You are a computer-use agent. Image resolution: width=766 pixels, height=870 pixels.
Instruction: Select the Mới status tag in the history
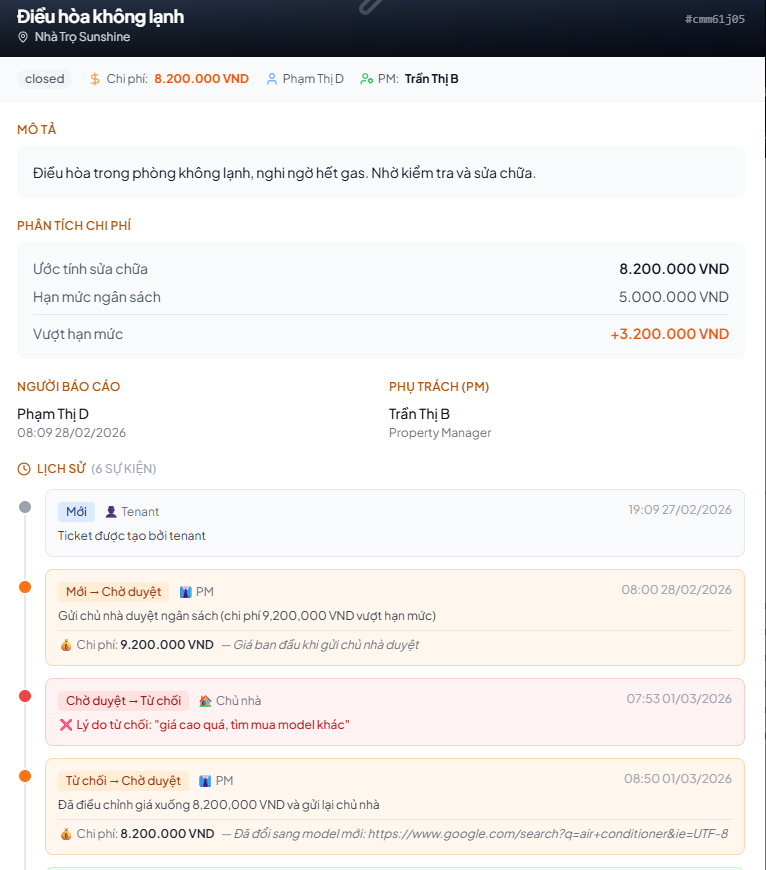pos(76,512)
